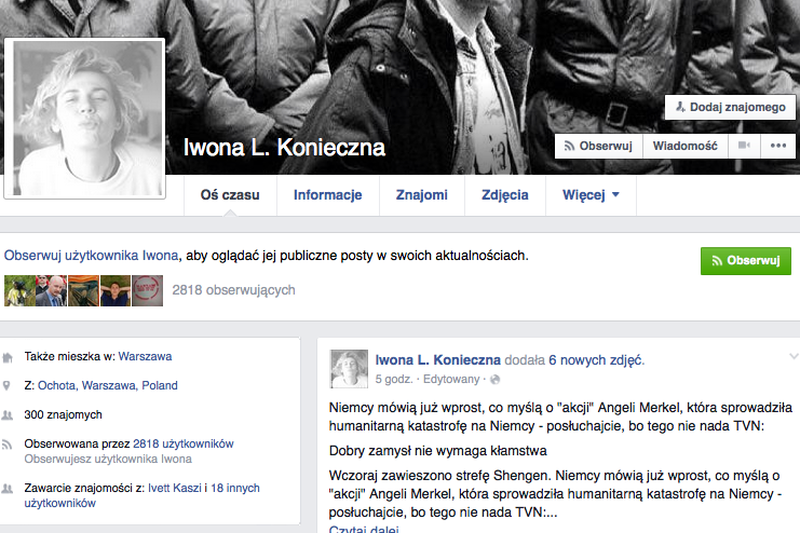Click the profile name on cover photo
800x533 pixels.
point(284,147)
